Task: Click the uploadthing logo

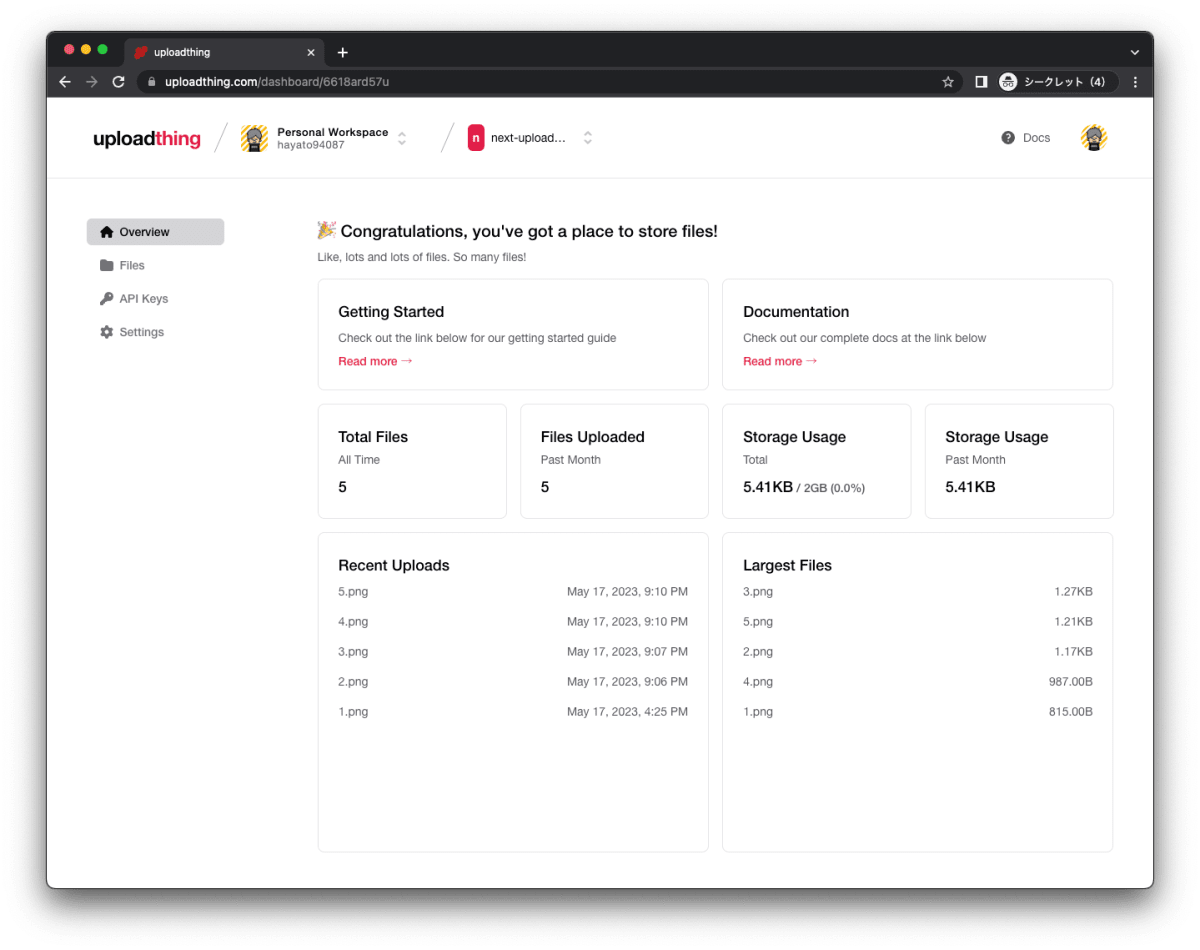Action: (x=146, y=138)
